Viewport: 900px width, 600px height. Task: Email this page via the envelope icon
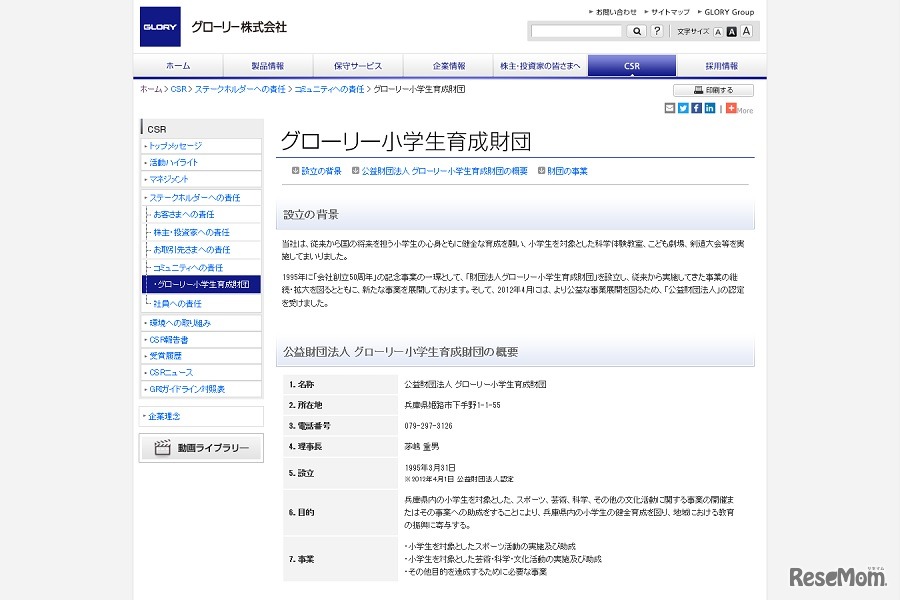point(669,108)
